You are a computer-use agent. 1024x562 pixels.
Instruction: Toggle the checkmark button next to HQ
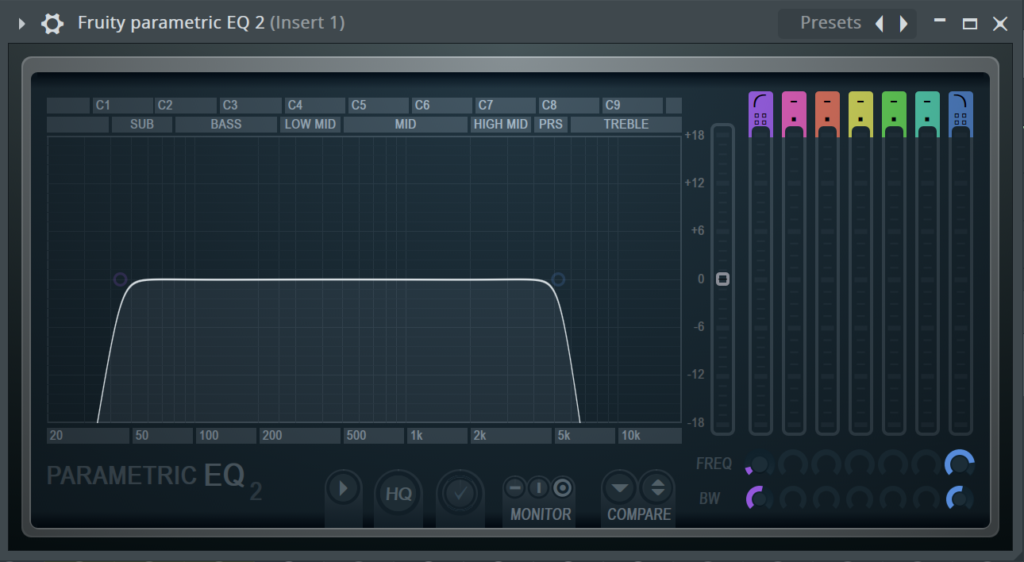[x=460, y=493]
